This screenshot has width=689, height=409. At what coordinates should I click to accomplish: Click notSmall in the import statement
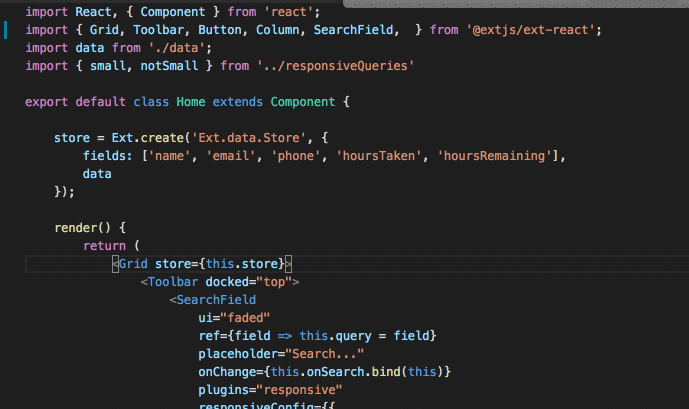(169, 66)
